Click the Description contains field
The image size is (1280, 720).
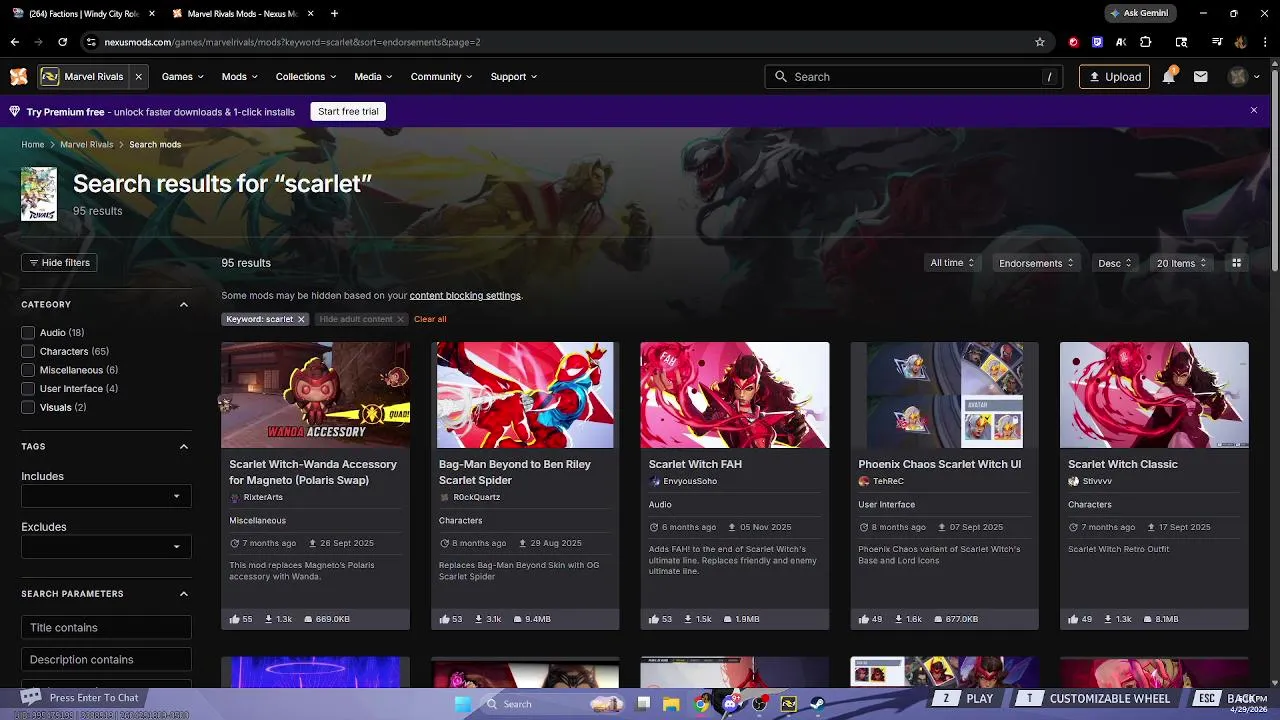106,659
